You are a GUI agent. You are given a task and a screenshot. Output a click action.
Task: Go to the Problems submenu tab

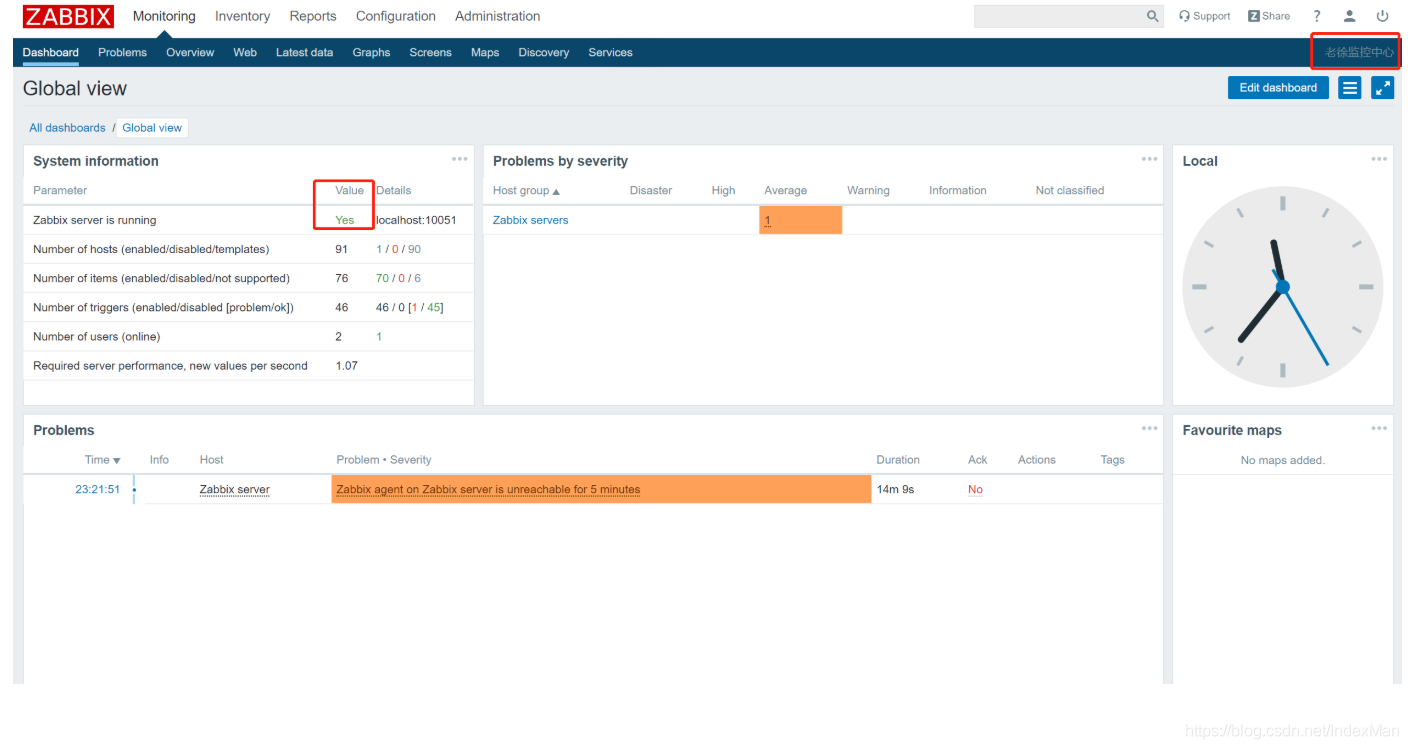tap(122, 52)
